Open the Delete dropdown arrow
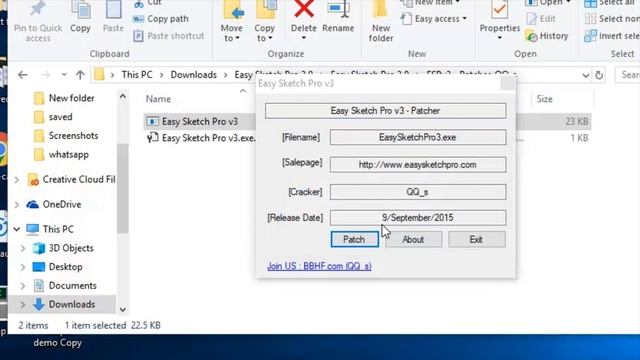Image resolution: width=640 pixels, height=360 pixels. pos(304,38)
